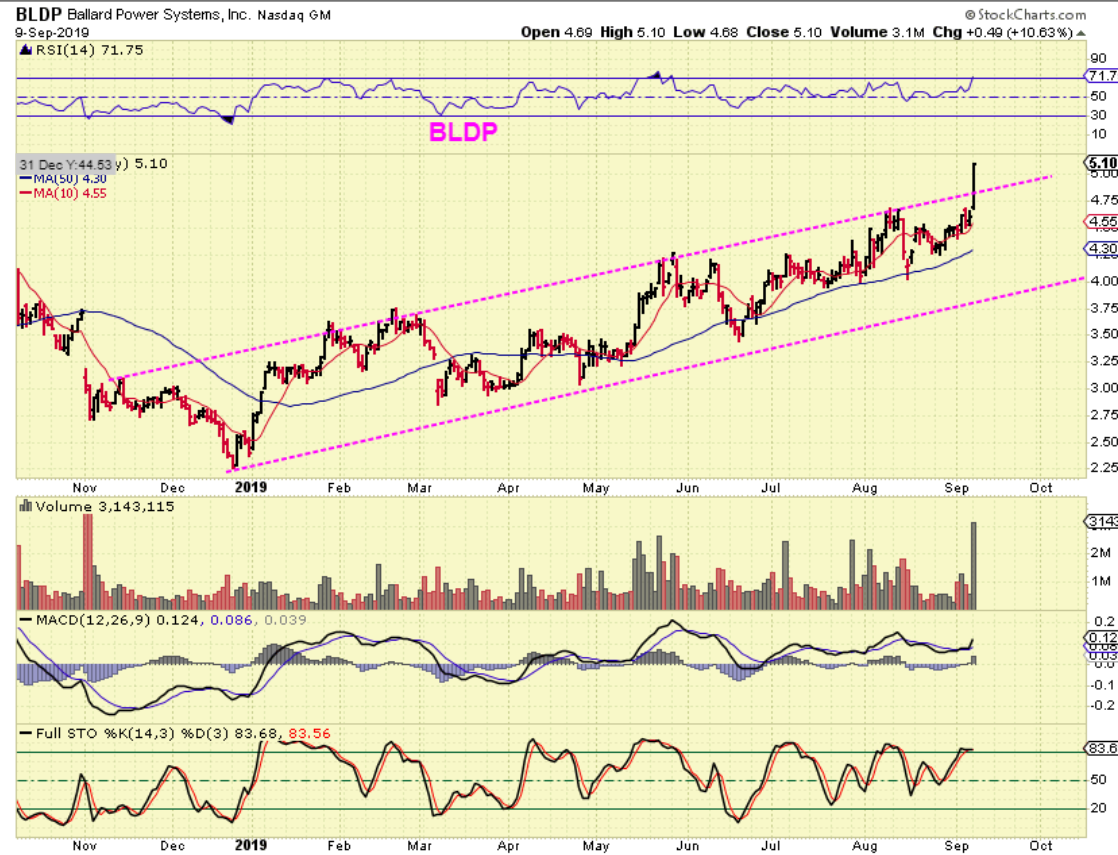Click the Oct label on the bottom time axis

(x=1041, y=846)
